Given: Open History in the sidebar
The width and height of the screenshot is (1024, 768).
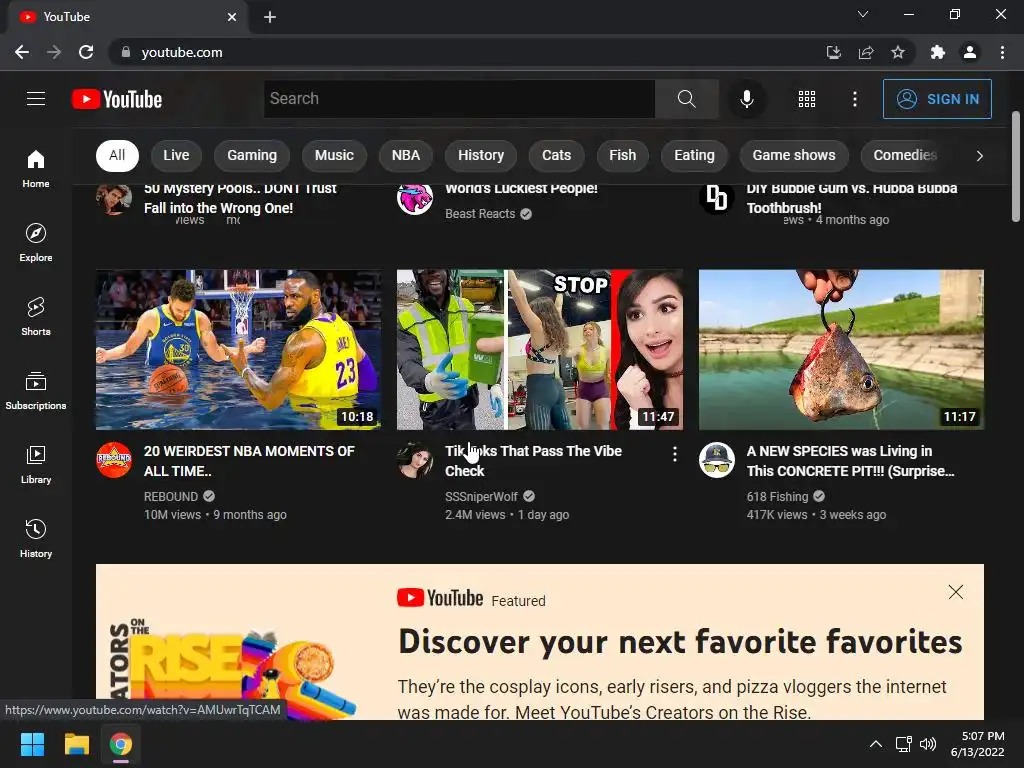Looking at the screenshot, I should [x=36, y=538].
